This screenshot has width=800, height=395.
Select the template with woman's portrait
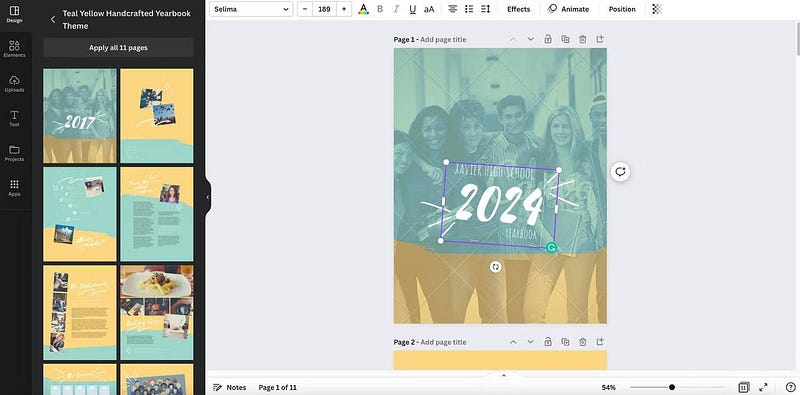point(157,214)
